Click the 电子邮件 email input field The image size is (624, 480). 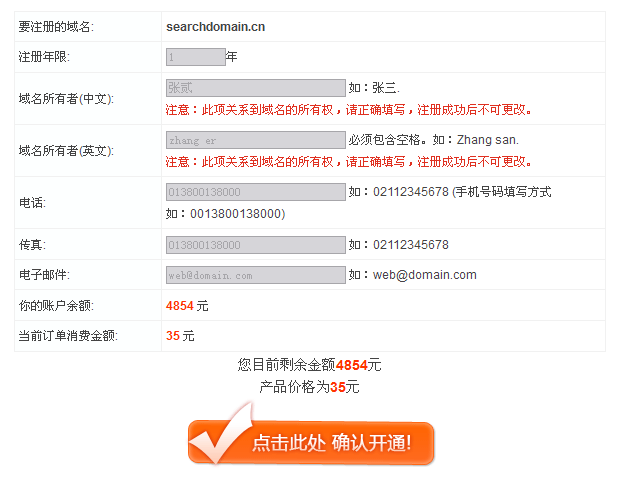[x=255, y=275]
